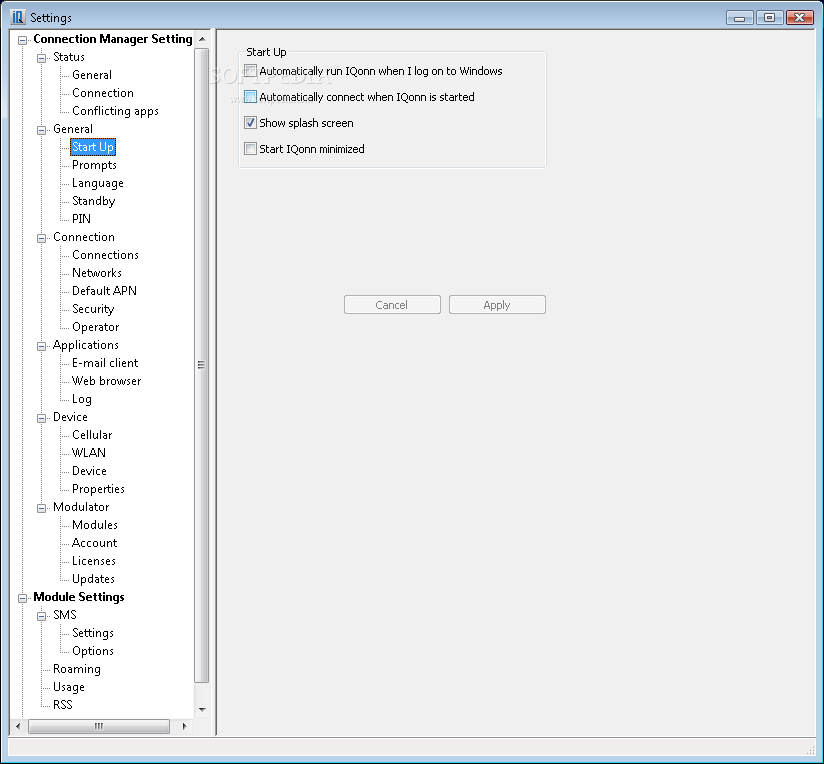The width and height of the screenshot is (824, 764).
Task: Open the Roaming module settings
Action: (x=77, y=669)
